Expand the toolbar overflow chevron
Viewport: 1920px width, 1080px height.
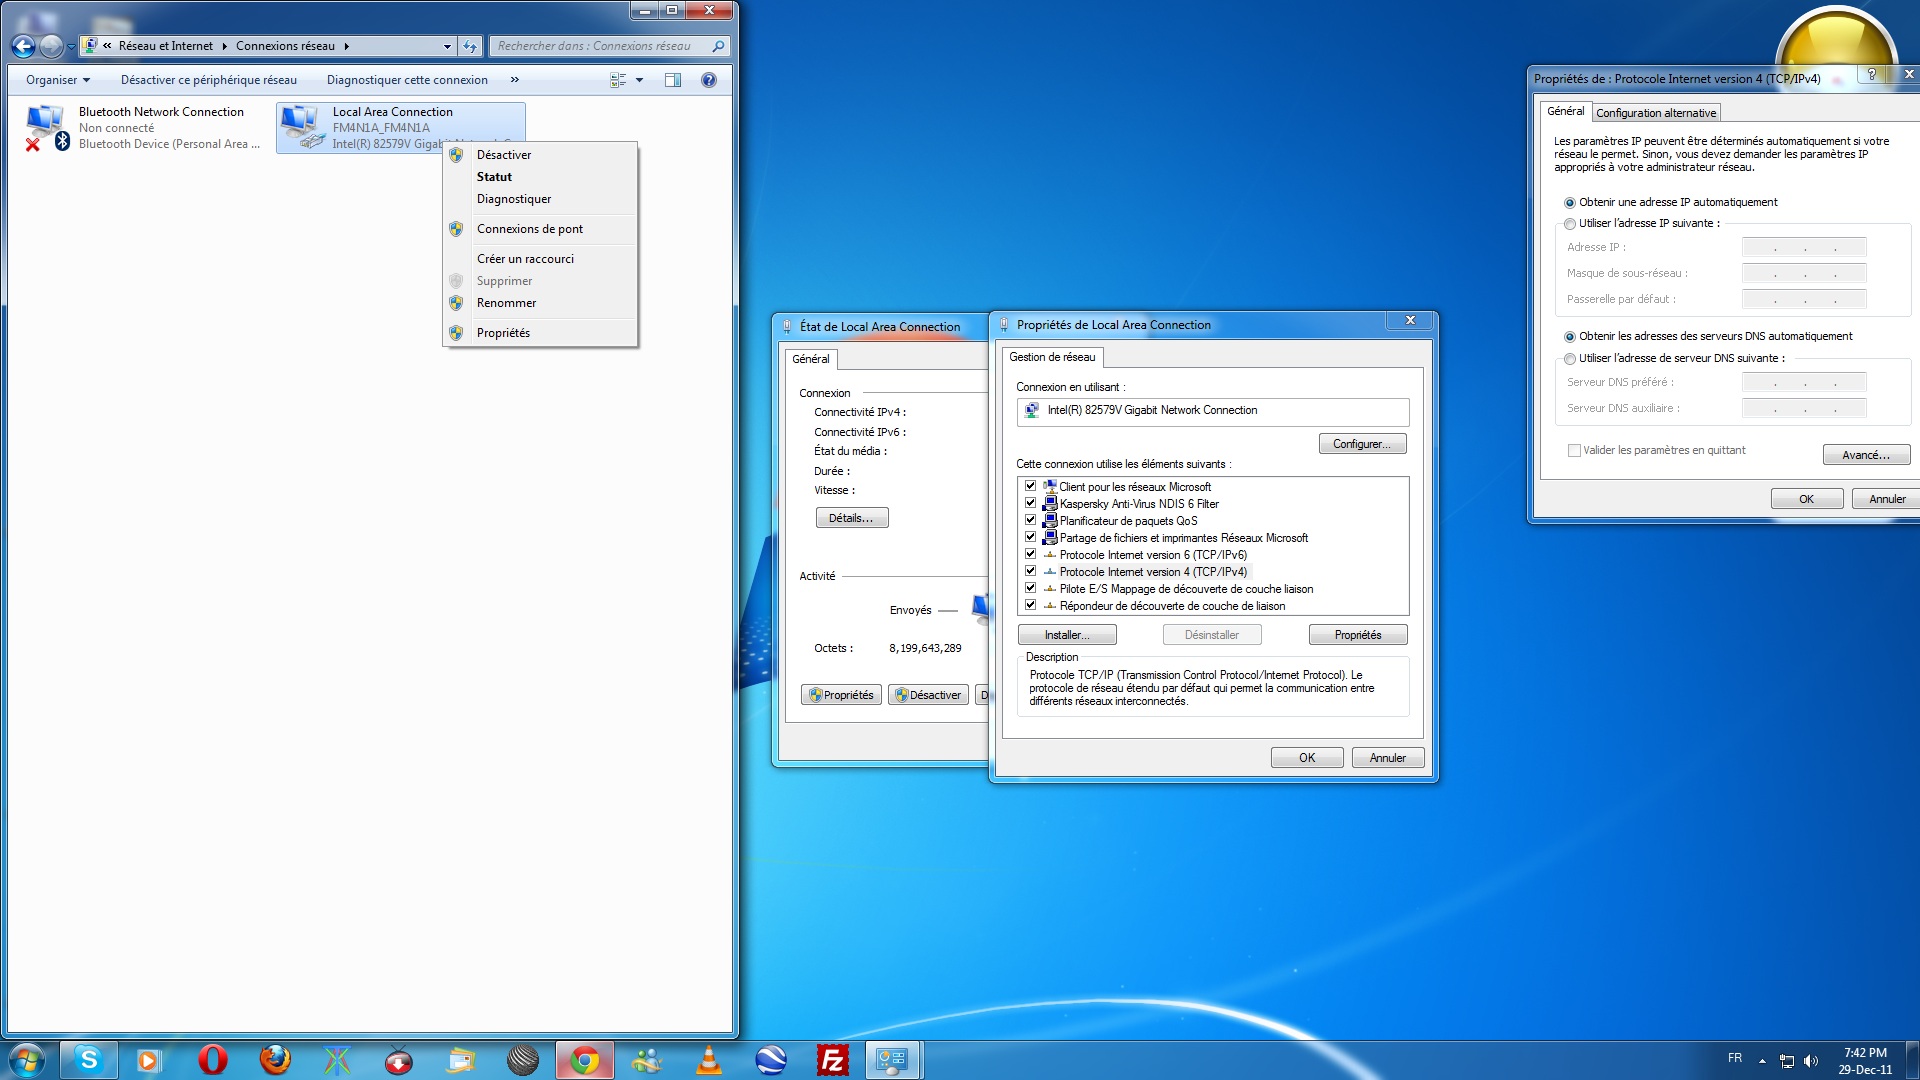pyautogui.click(x=515, y=80)
